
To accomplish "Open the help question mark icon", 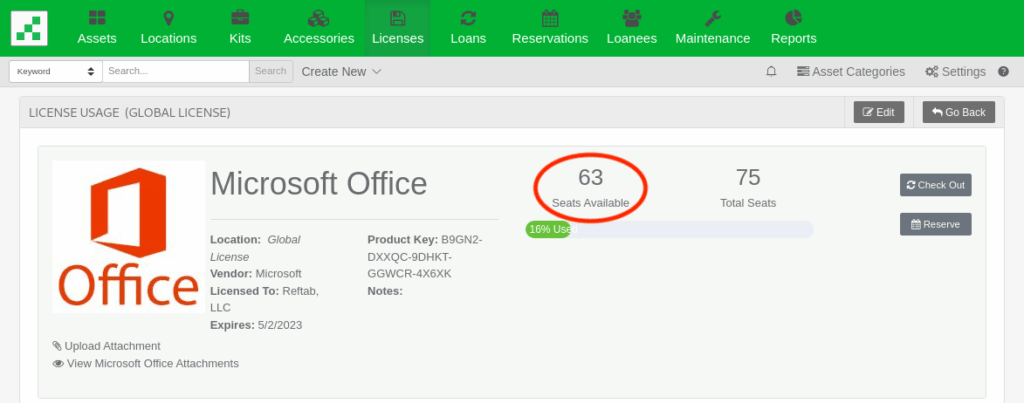I will pyautogui.click(x=1003, y=72).
